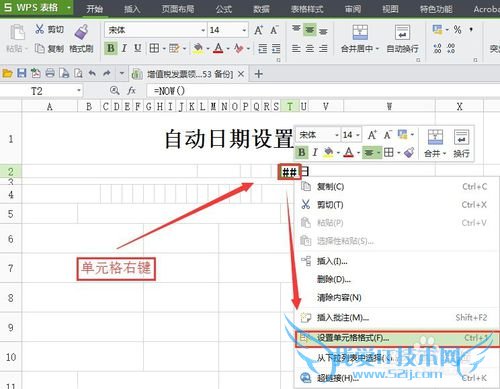Select row header 7
This screenshot has width=500, height=389.
11,268
